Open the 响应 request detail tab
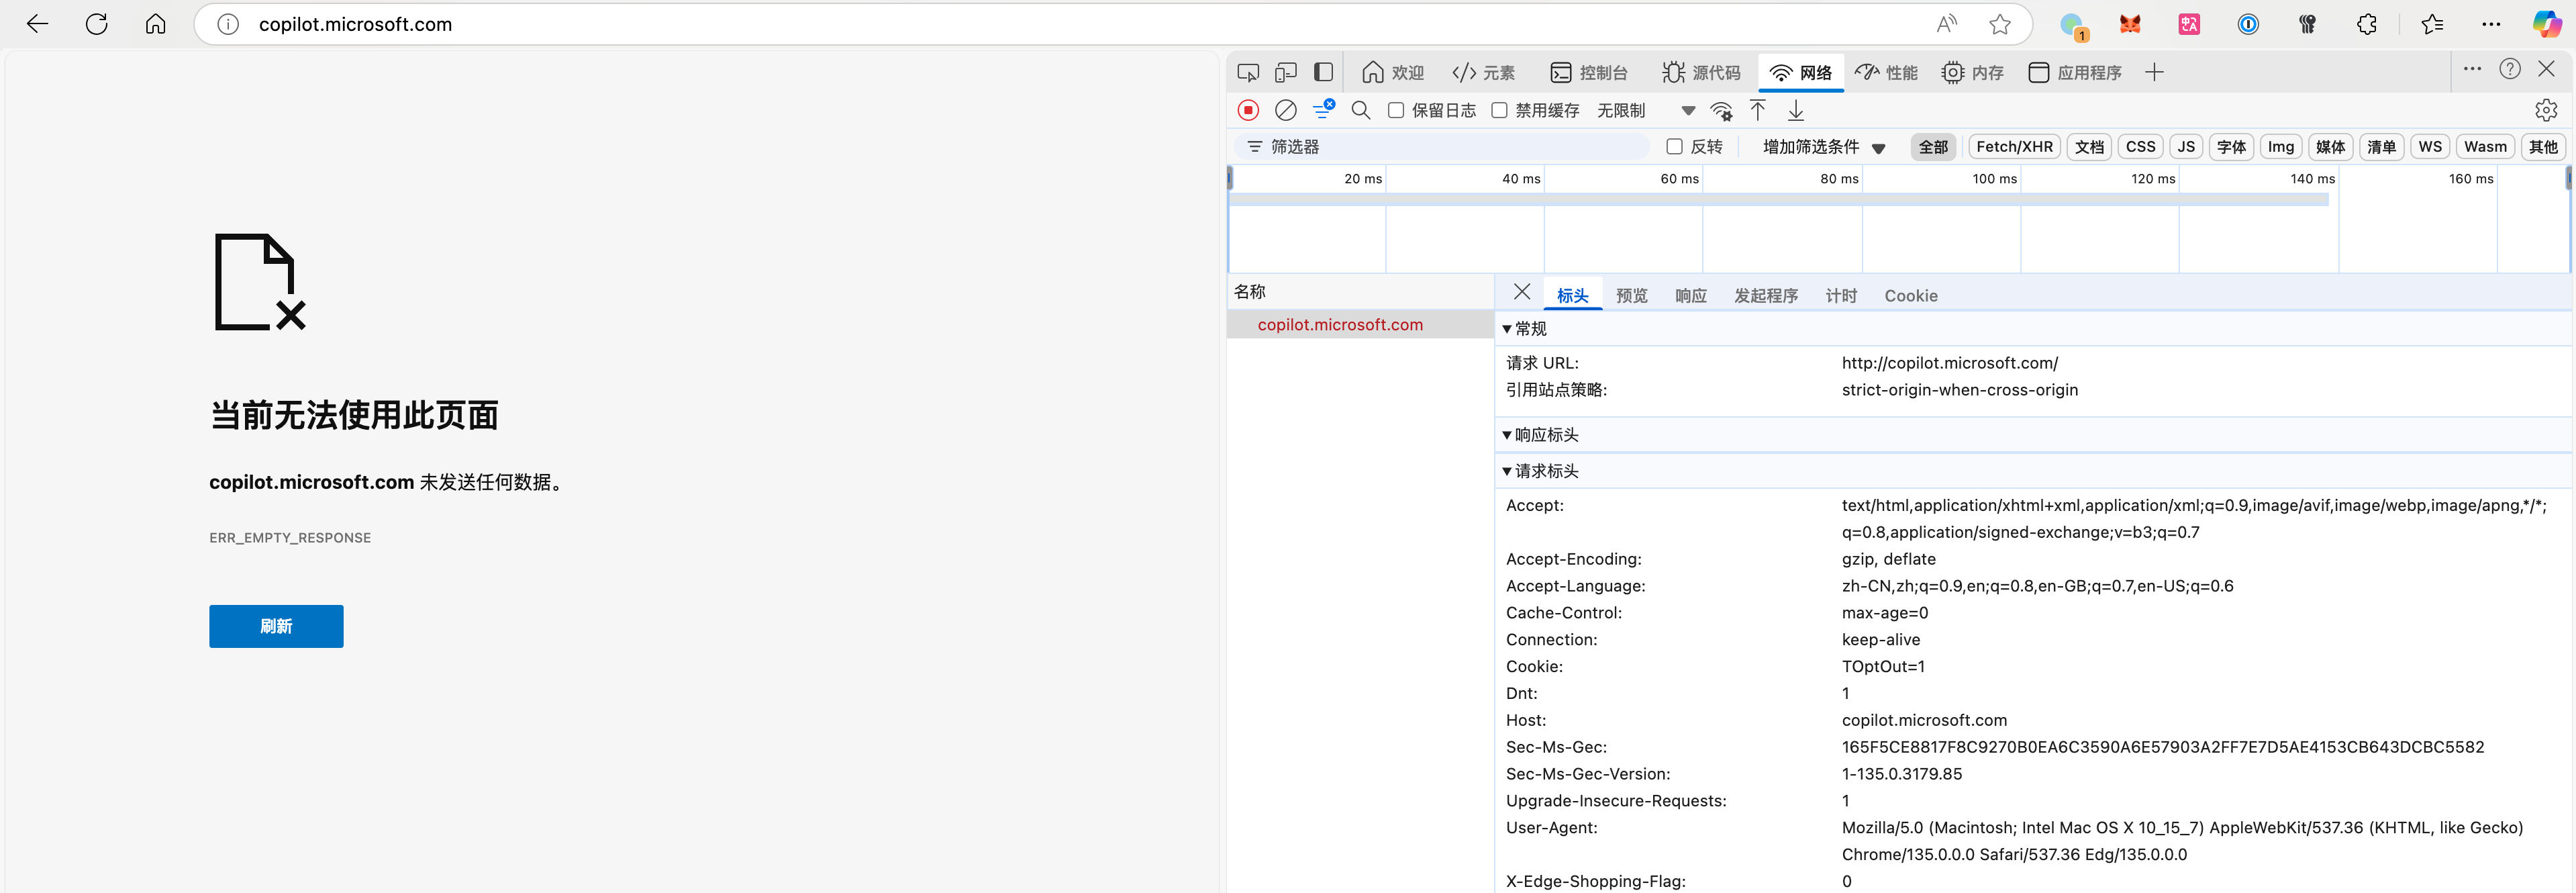 pos(1690,295)
